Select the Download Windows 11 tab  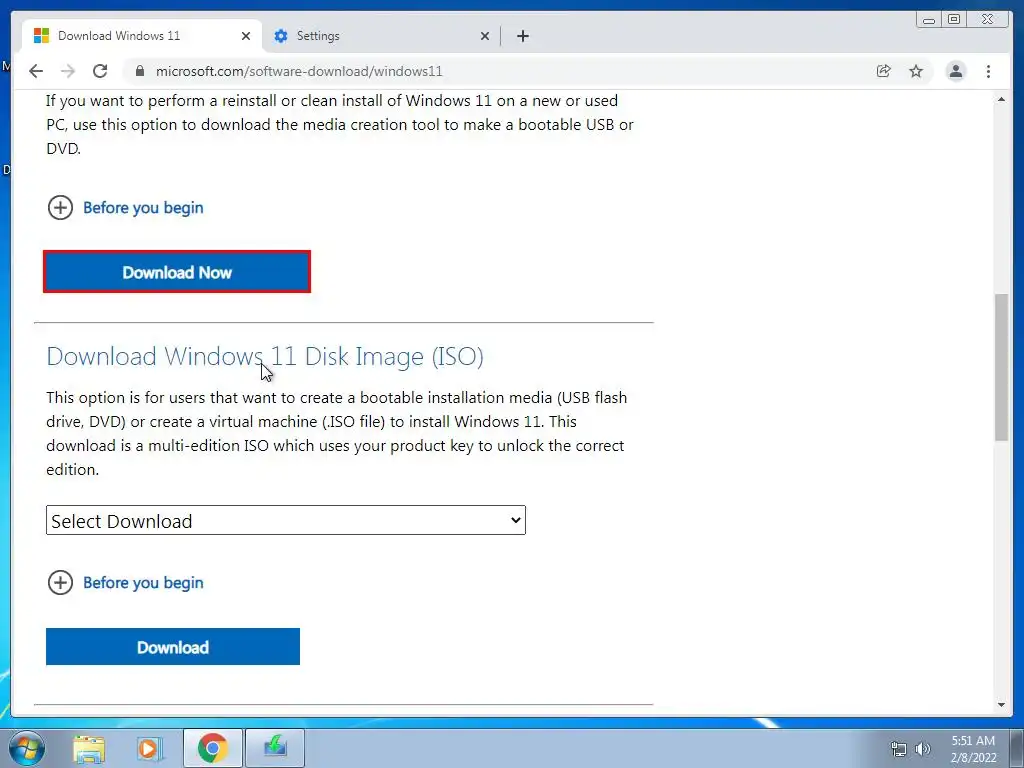click(142, 36)
